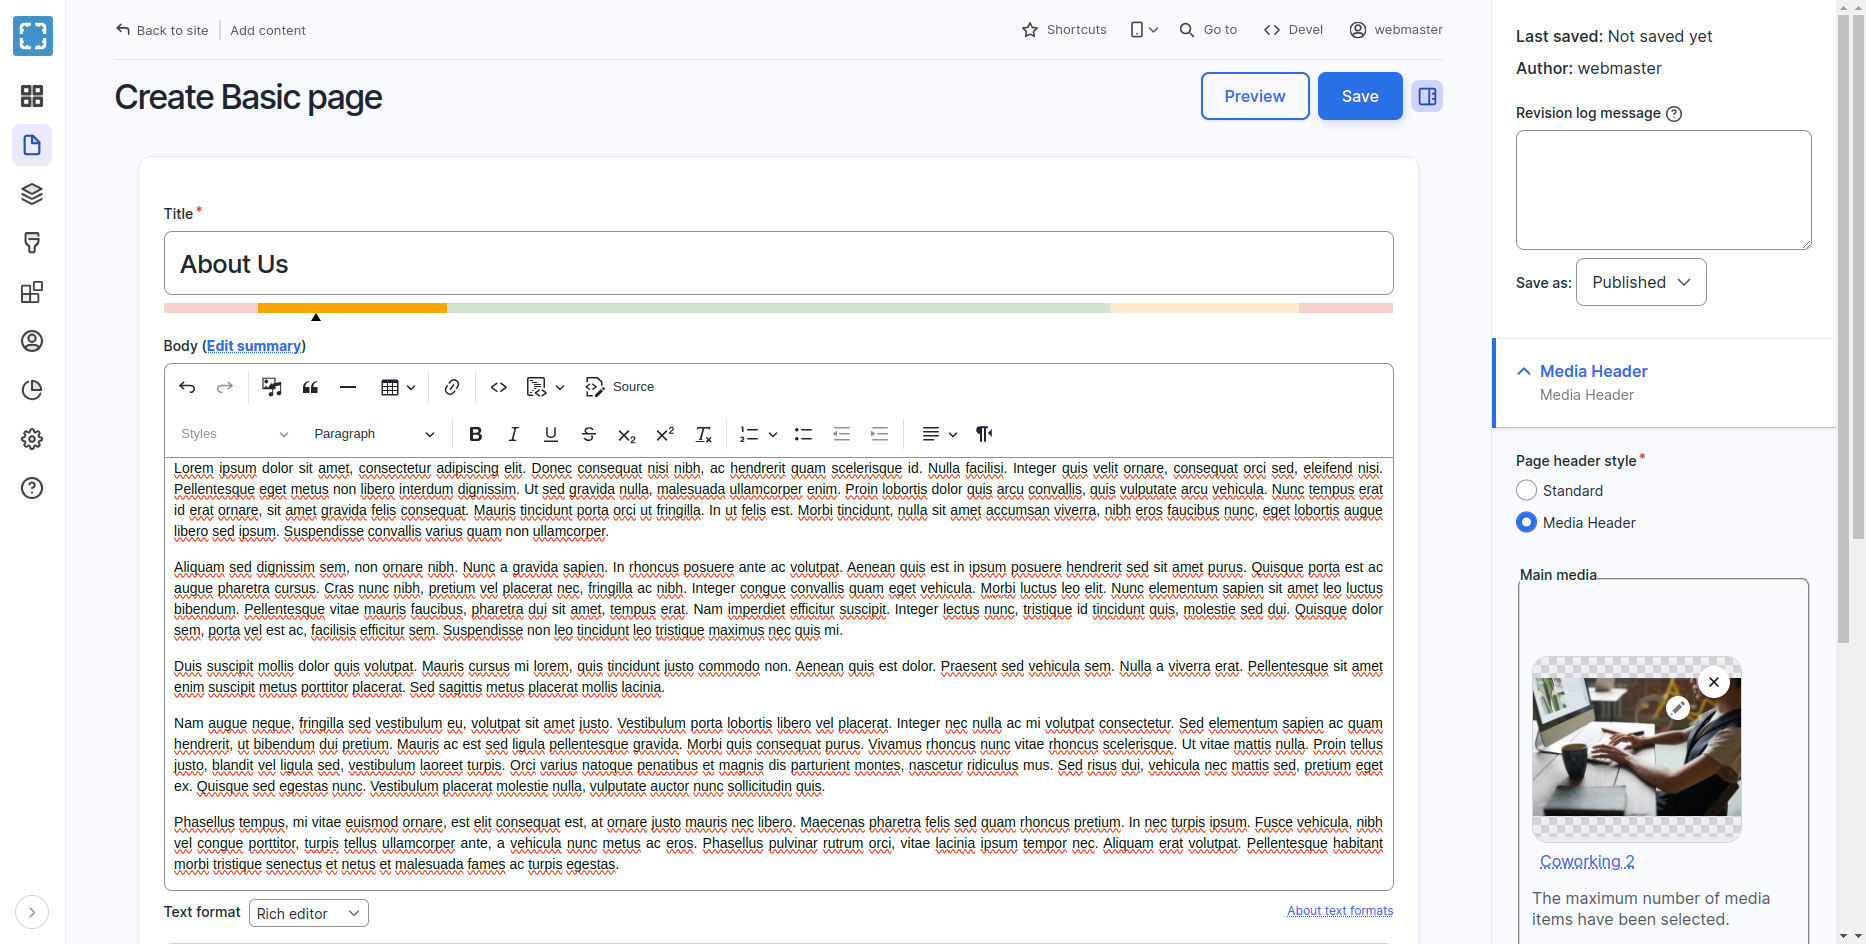Screen dimensions: 1866x944
Task: Switch editor to Source mode
Action: click(x=620, y=387)
